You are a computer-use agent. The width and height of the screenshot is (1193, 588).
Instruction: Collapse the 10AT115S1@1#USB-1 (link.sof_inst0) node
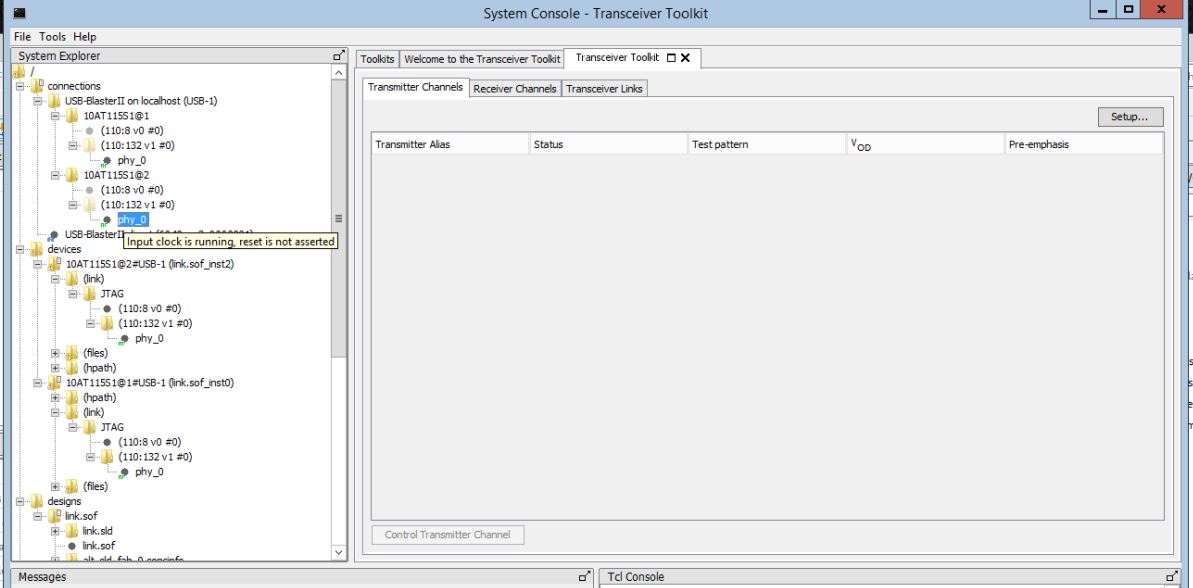point(37,383)
